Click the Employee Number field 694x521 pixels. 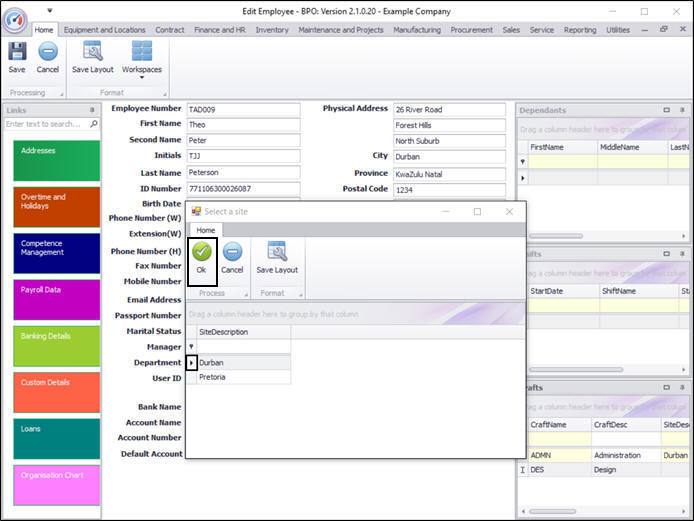tap(243, 109)
